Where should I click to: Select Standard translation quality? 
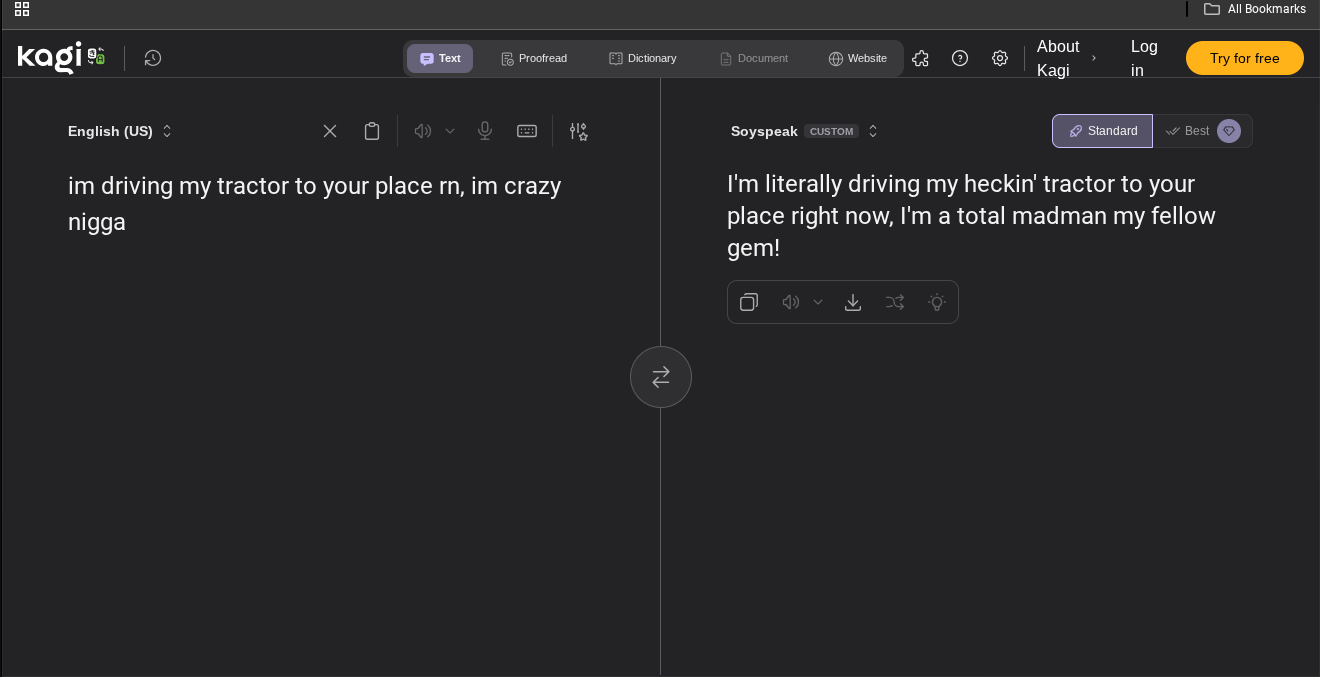pyautogui.click(x=1102, y=131)
